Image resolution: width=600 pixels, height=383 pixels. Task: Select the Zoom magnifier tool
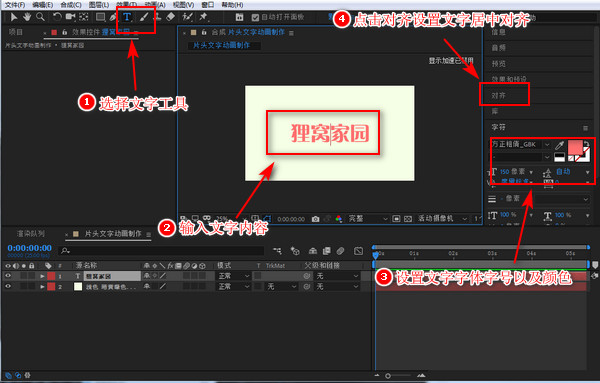point(40,17)
